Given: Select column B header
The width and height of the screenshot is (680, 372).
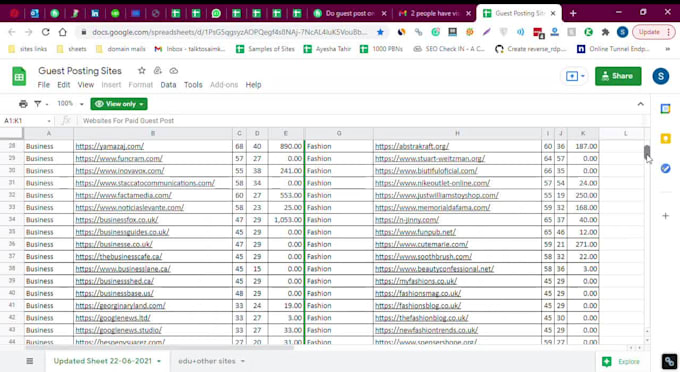Looking at the screenshot, I should click(153, 134).
